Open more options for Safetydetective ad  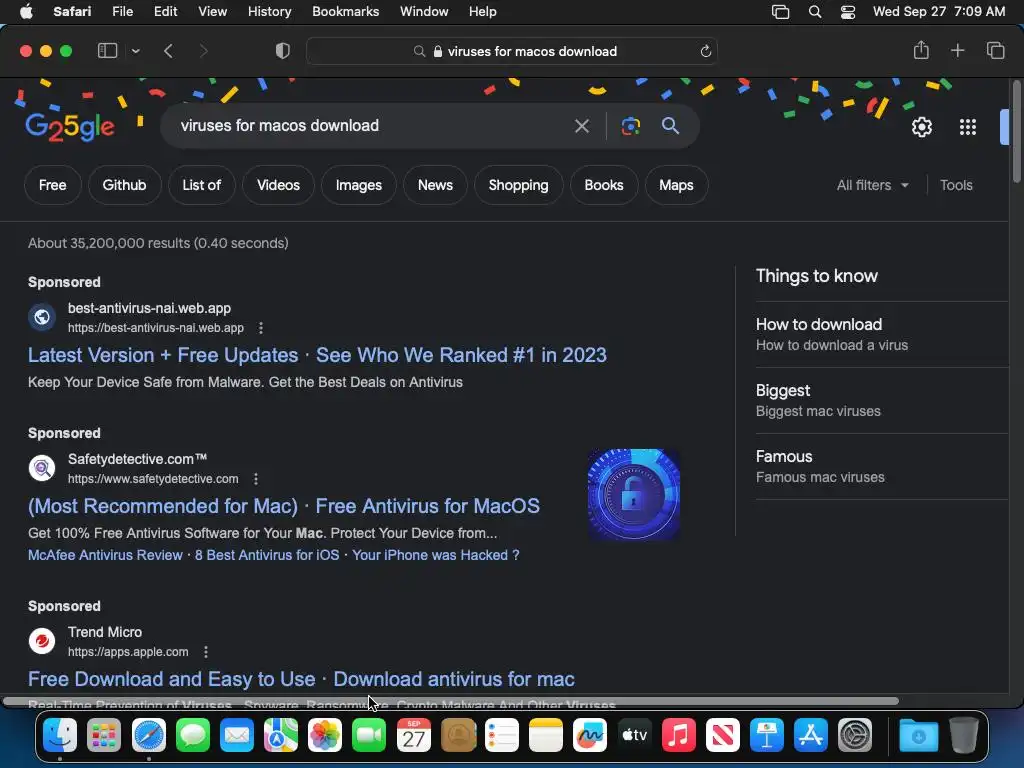[x=255, y=479]
